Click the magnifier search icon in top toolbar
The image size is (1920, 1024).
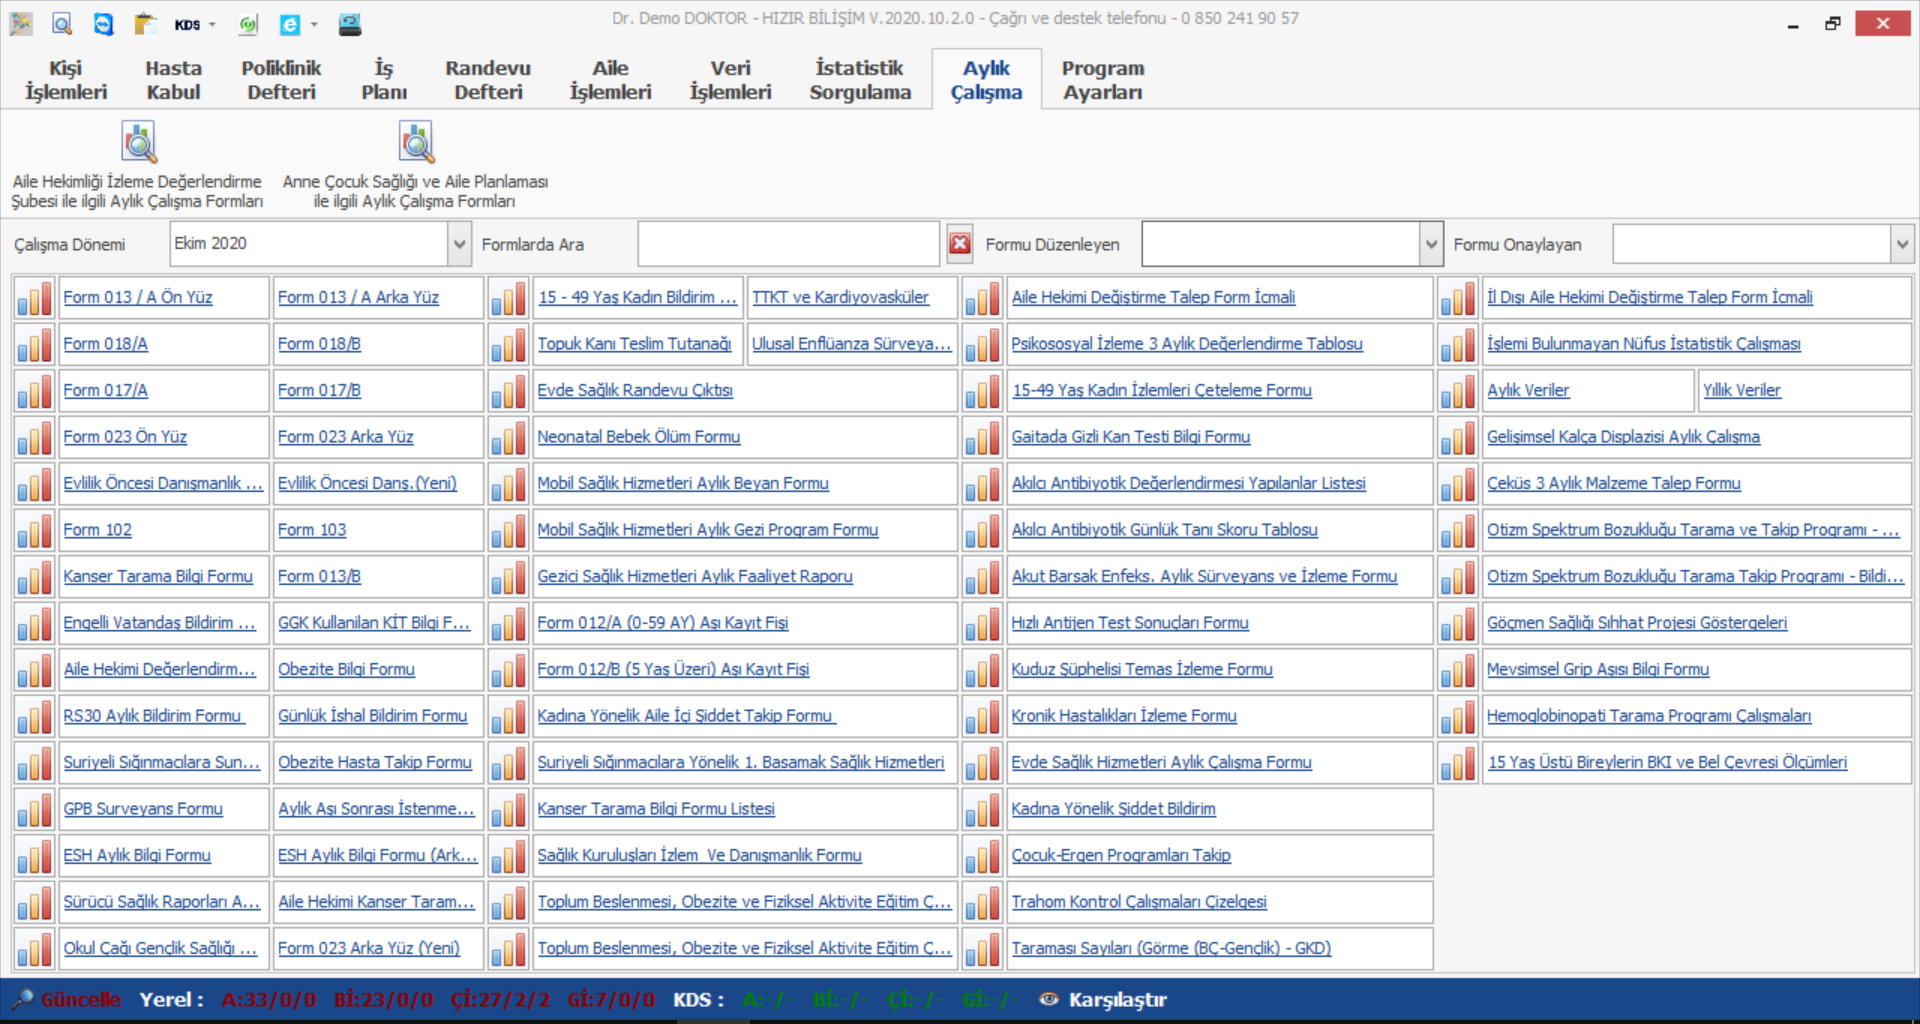62,24
